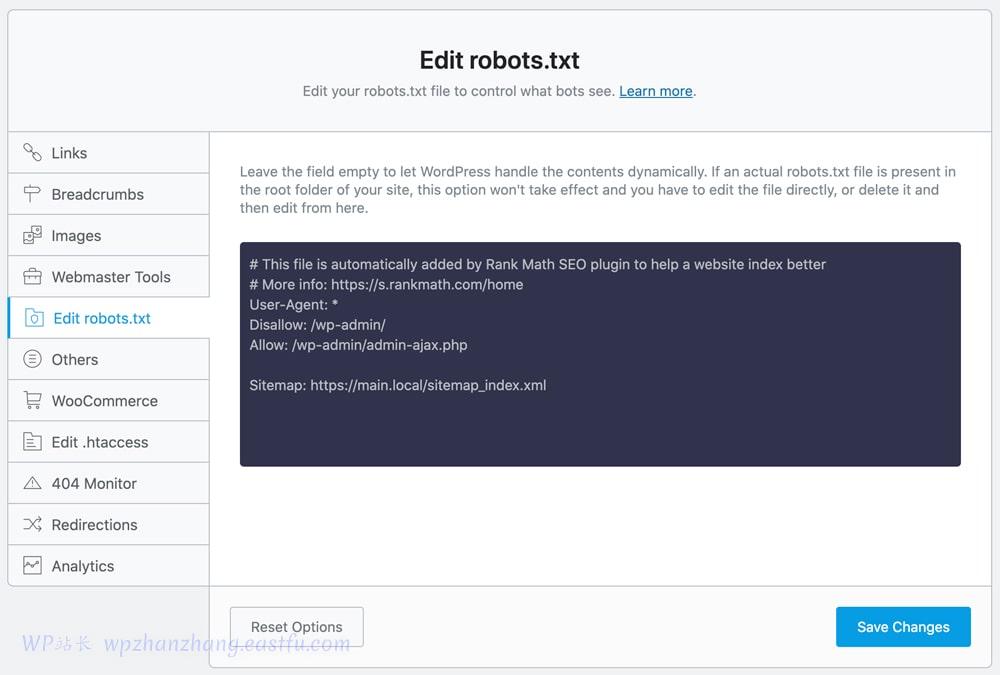Viewport: 1000px width, 675px height.
Task: Click the 'More info: https://s.rankmath.com/home' line
Action: 386,285
